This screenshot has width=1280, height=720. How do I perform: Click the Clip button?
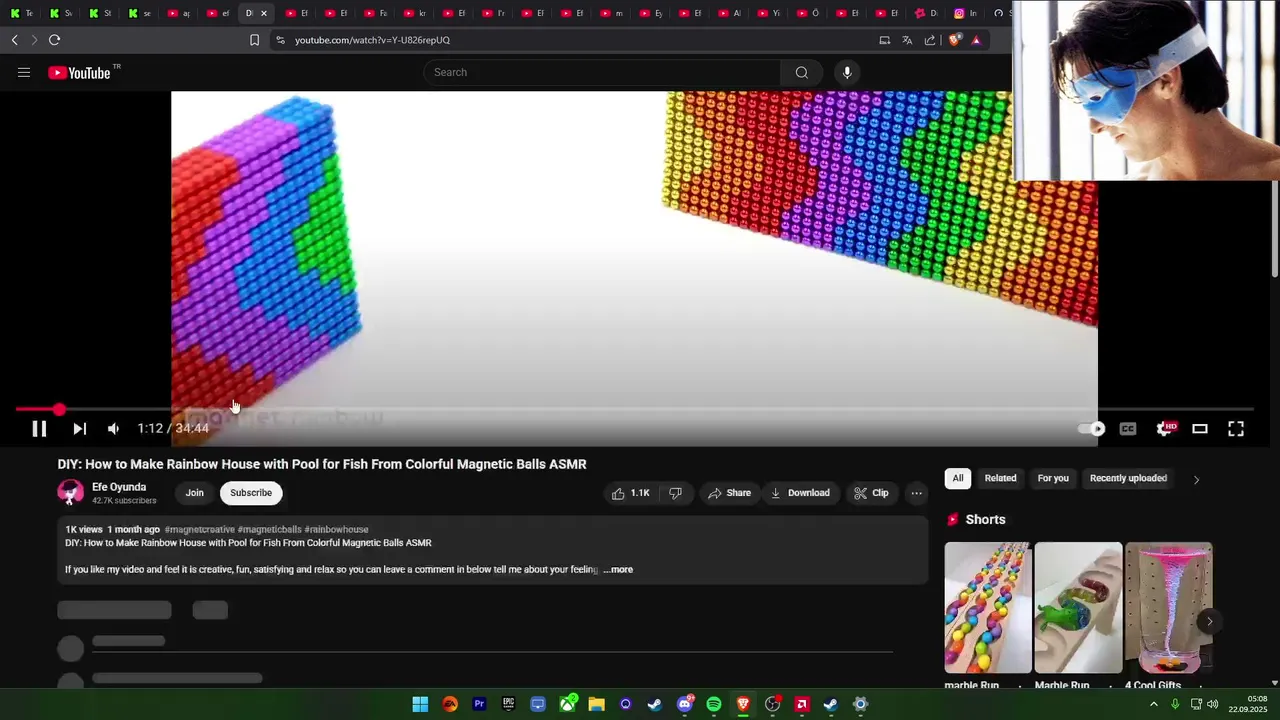coord(871,493)
